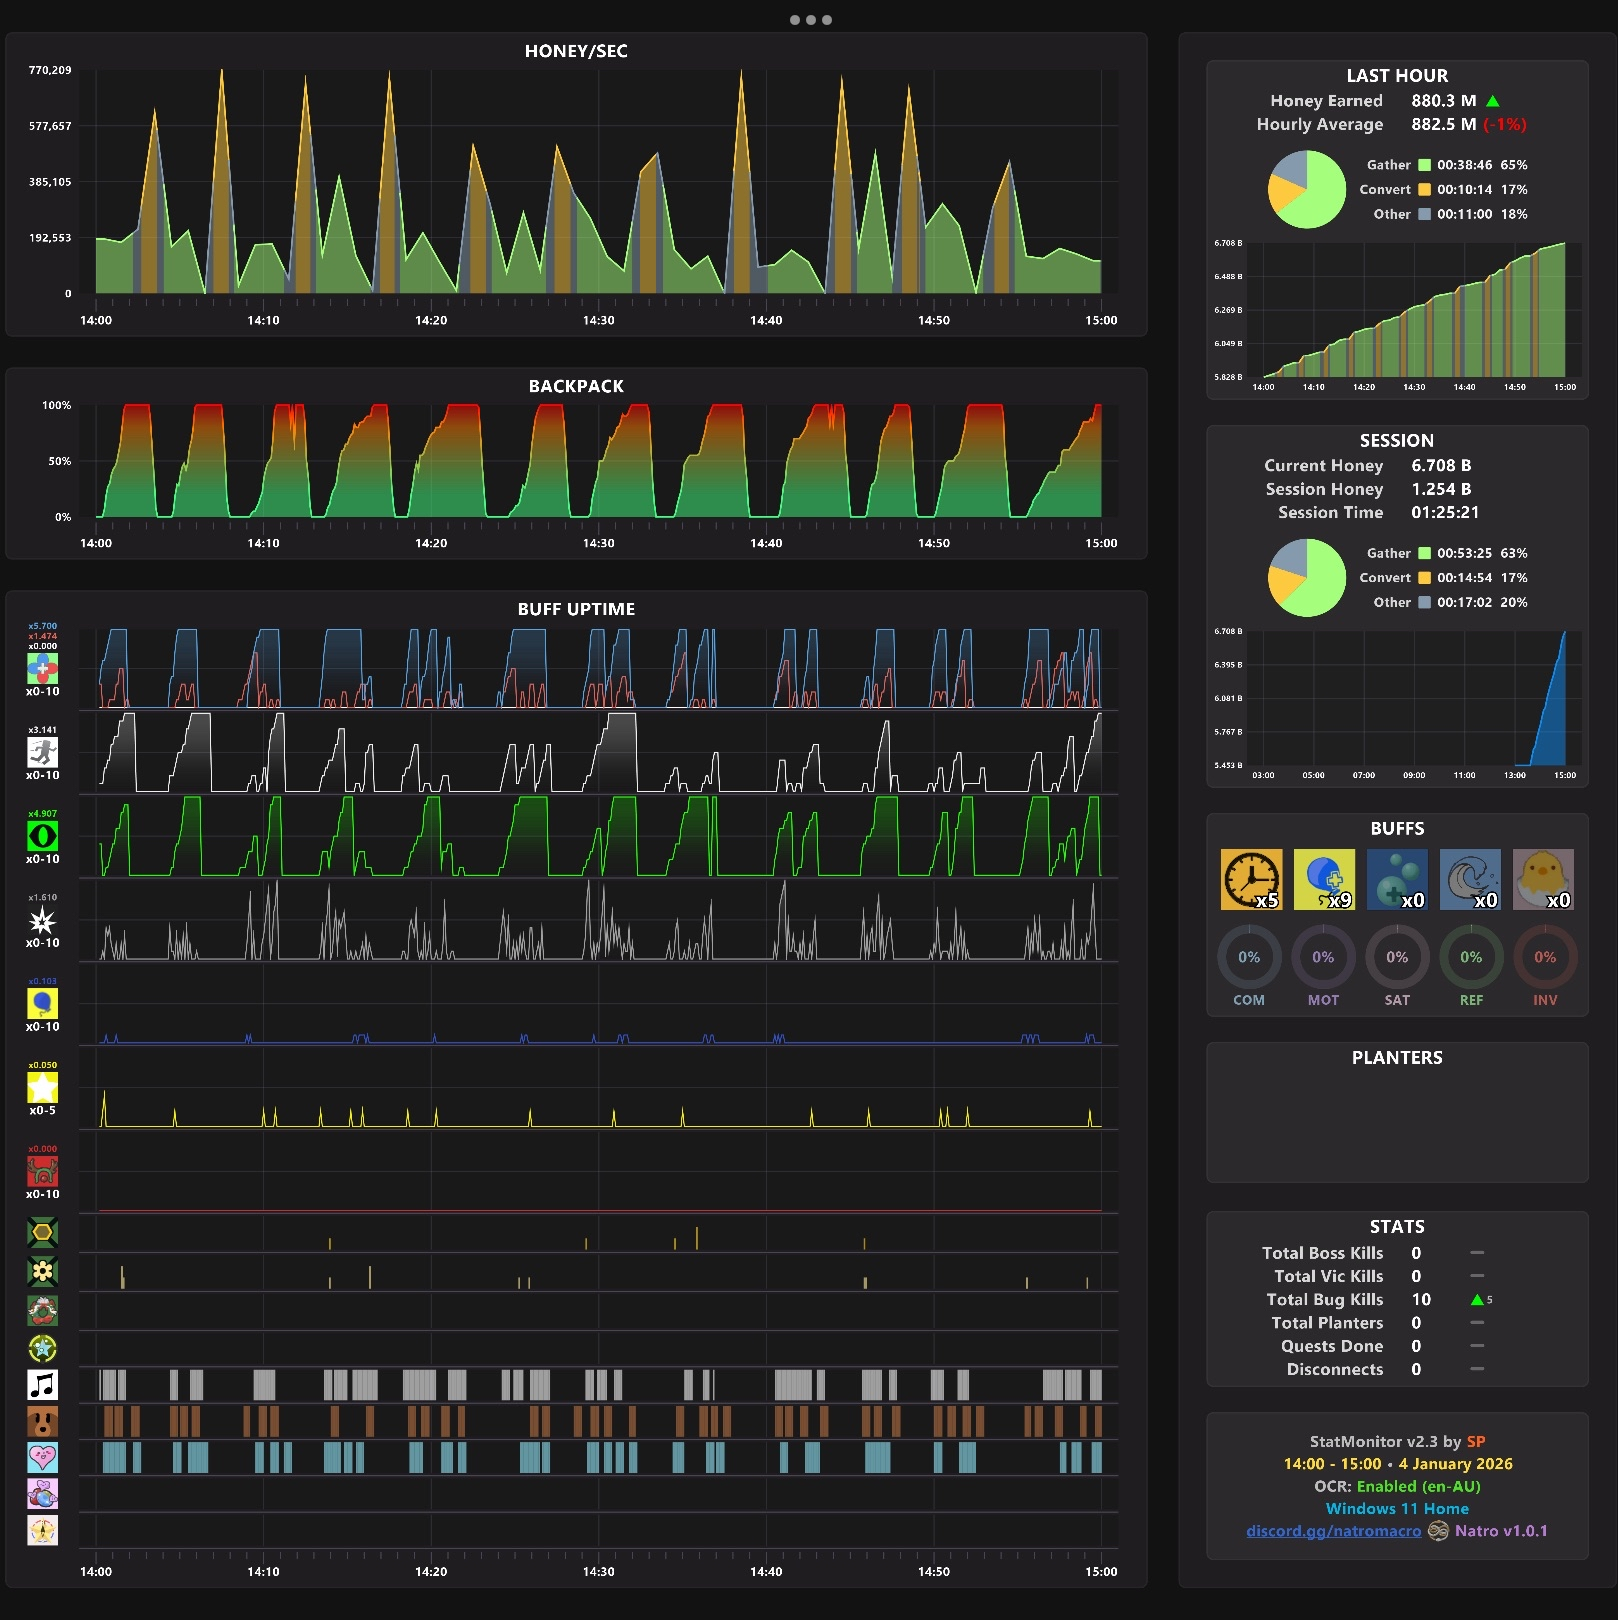Click the COM percentage ring gauge
The width and height of the screenshot is (1618, 1620).
1249,957
